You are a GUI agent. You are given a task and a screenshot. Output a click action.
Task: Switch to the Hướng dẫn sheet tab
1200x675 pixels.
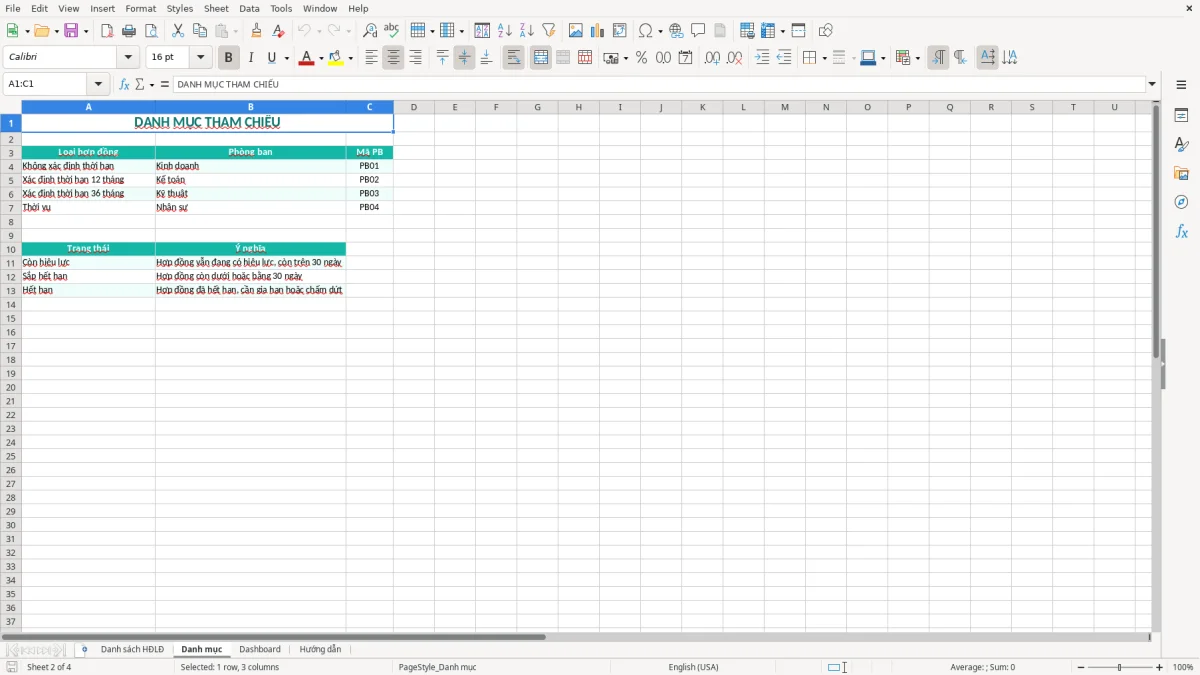click(x=320, y=649)
